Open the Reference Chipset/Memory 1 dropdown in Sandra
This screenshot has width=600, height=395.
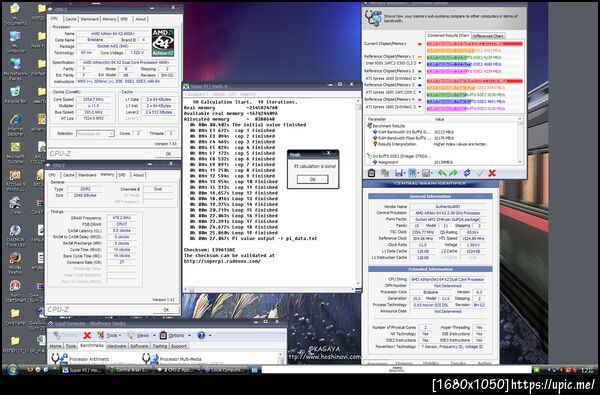pos(419,63)
